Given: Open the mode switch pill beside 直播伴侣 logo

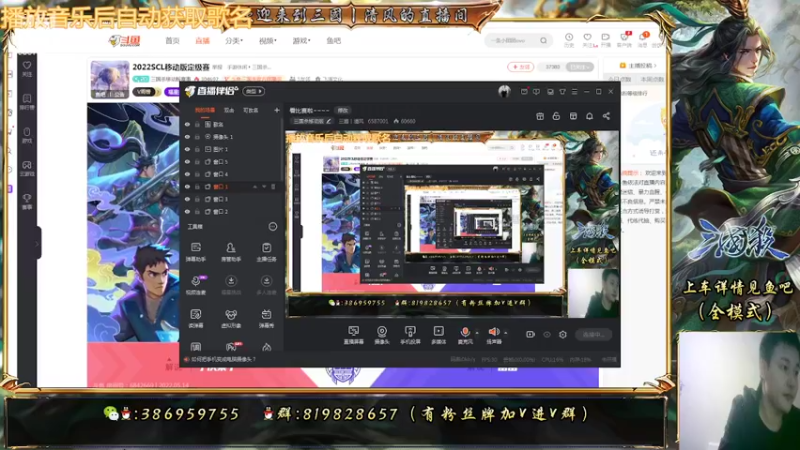Looking at the screenshot, I should [x=254, y=91].
